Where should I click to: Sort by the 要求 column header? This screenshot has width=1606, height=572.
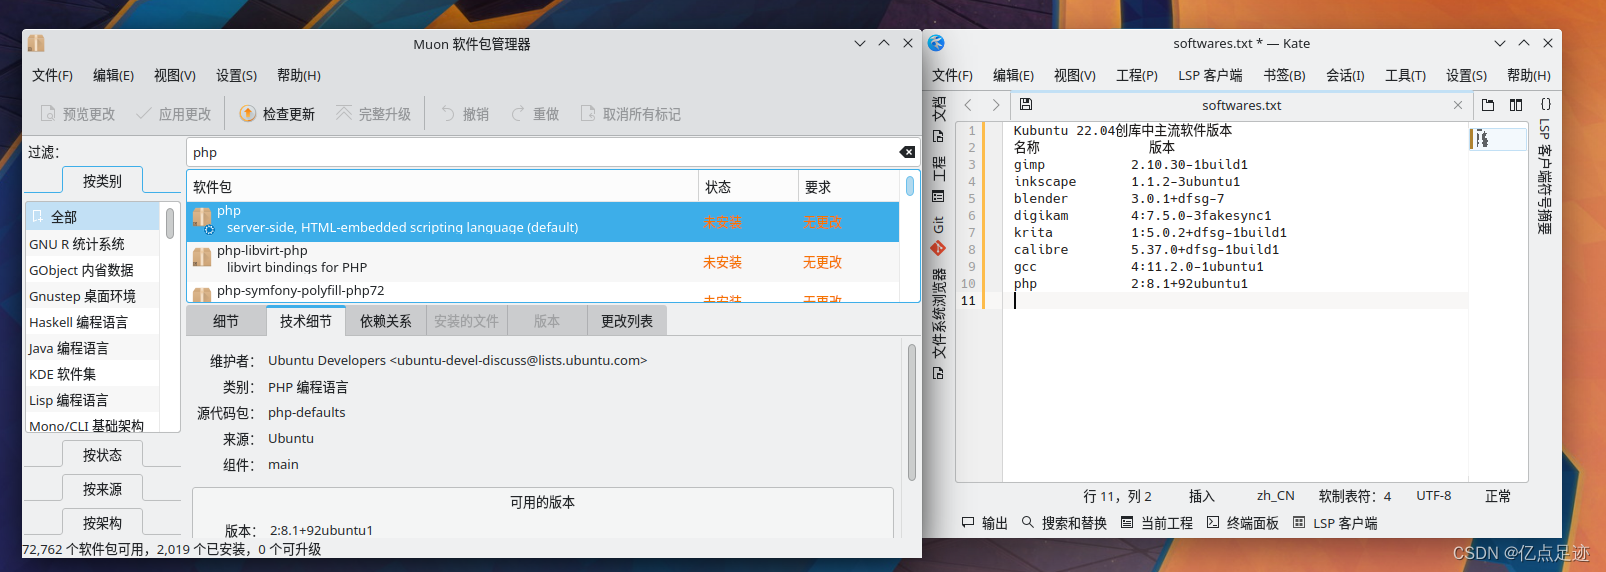[x=849, y=187]
